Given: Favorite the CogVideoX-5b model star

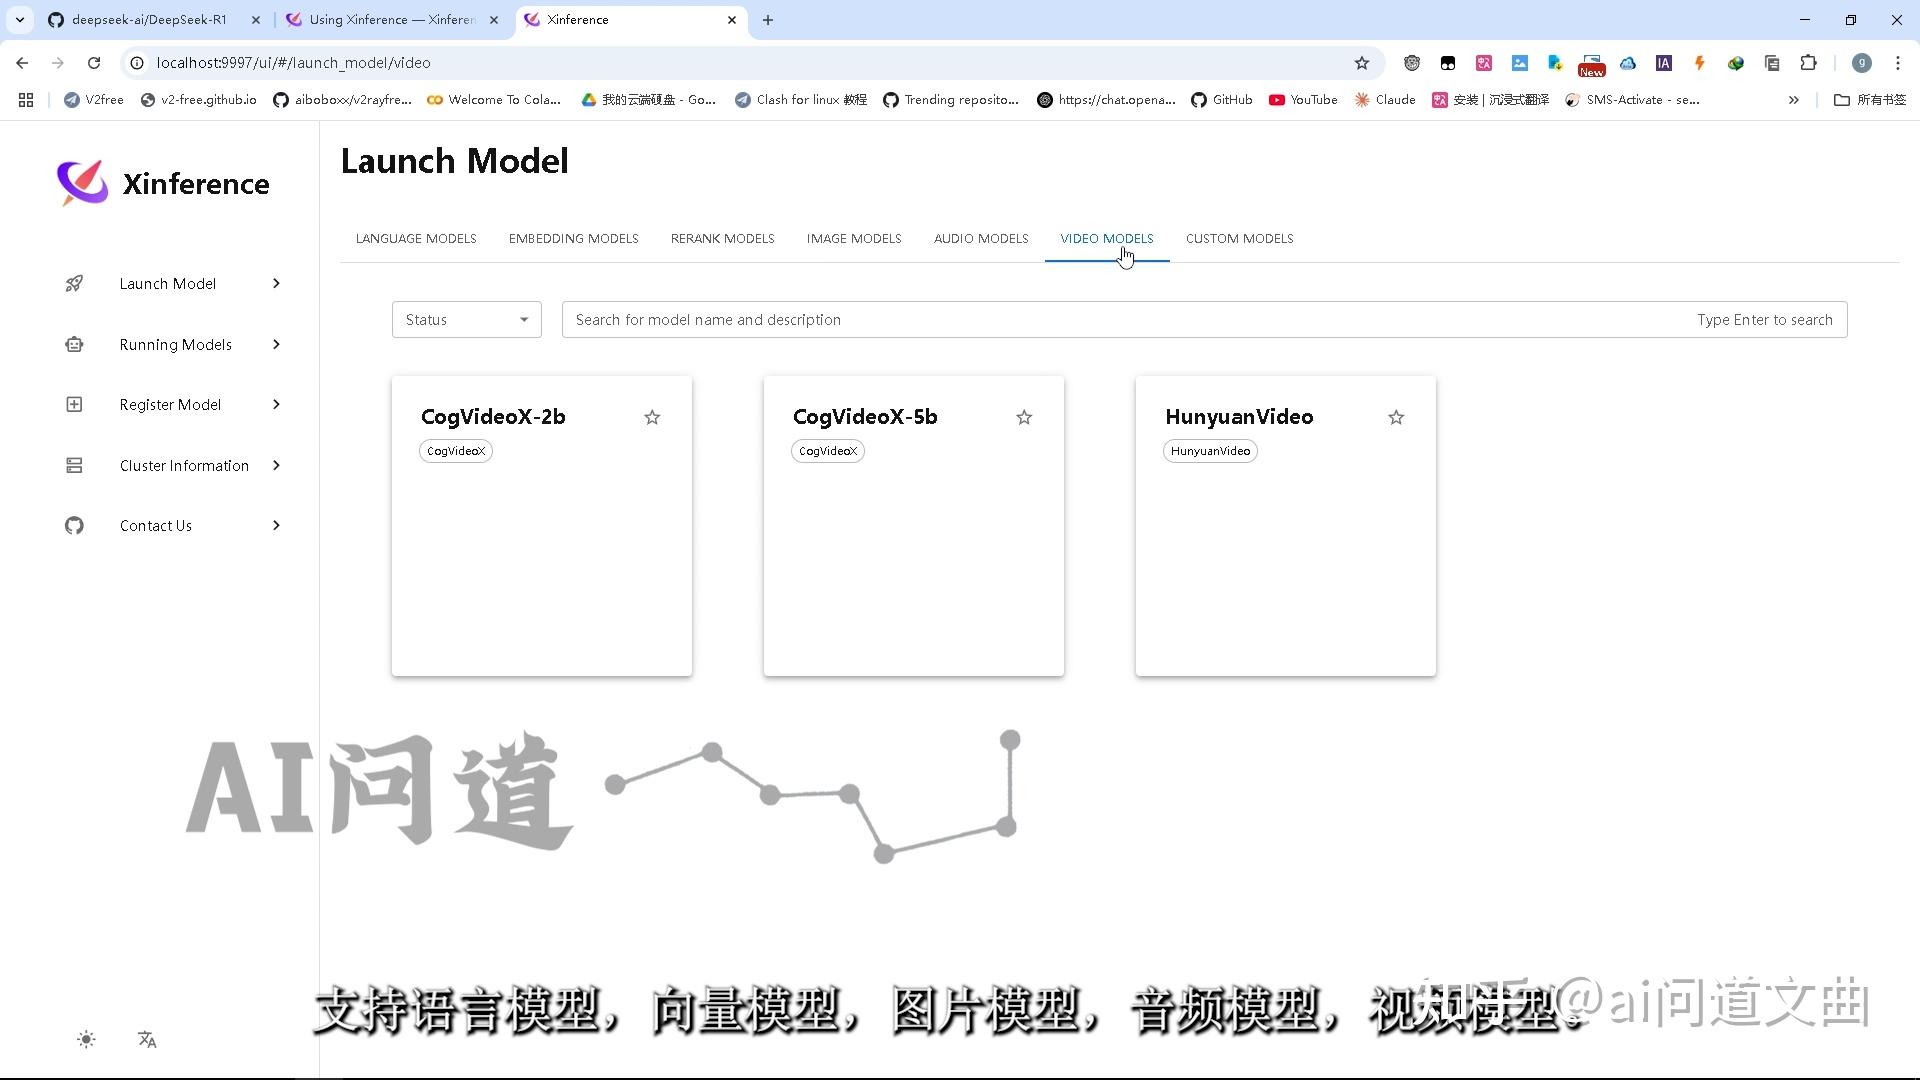Looking at the screenshot, I should pos(1024,418).
